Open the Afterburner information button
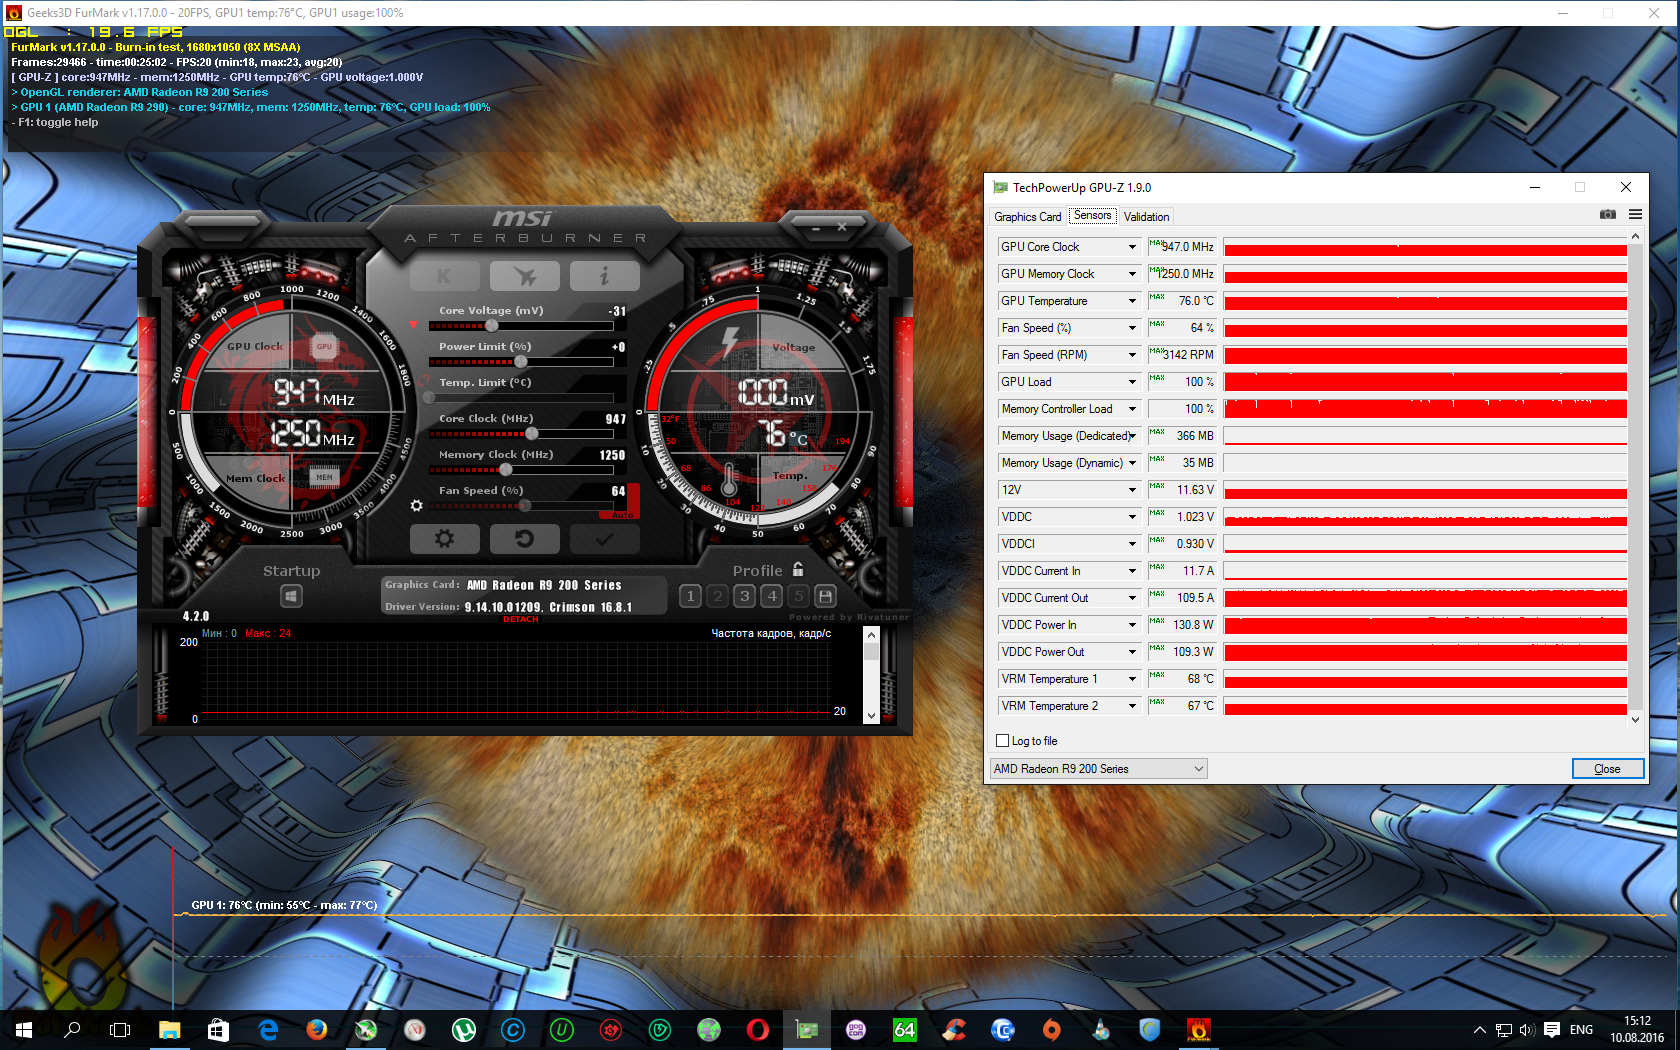The width and height of the screenshot is (1680, 1050). click(604, 276)
